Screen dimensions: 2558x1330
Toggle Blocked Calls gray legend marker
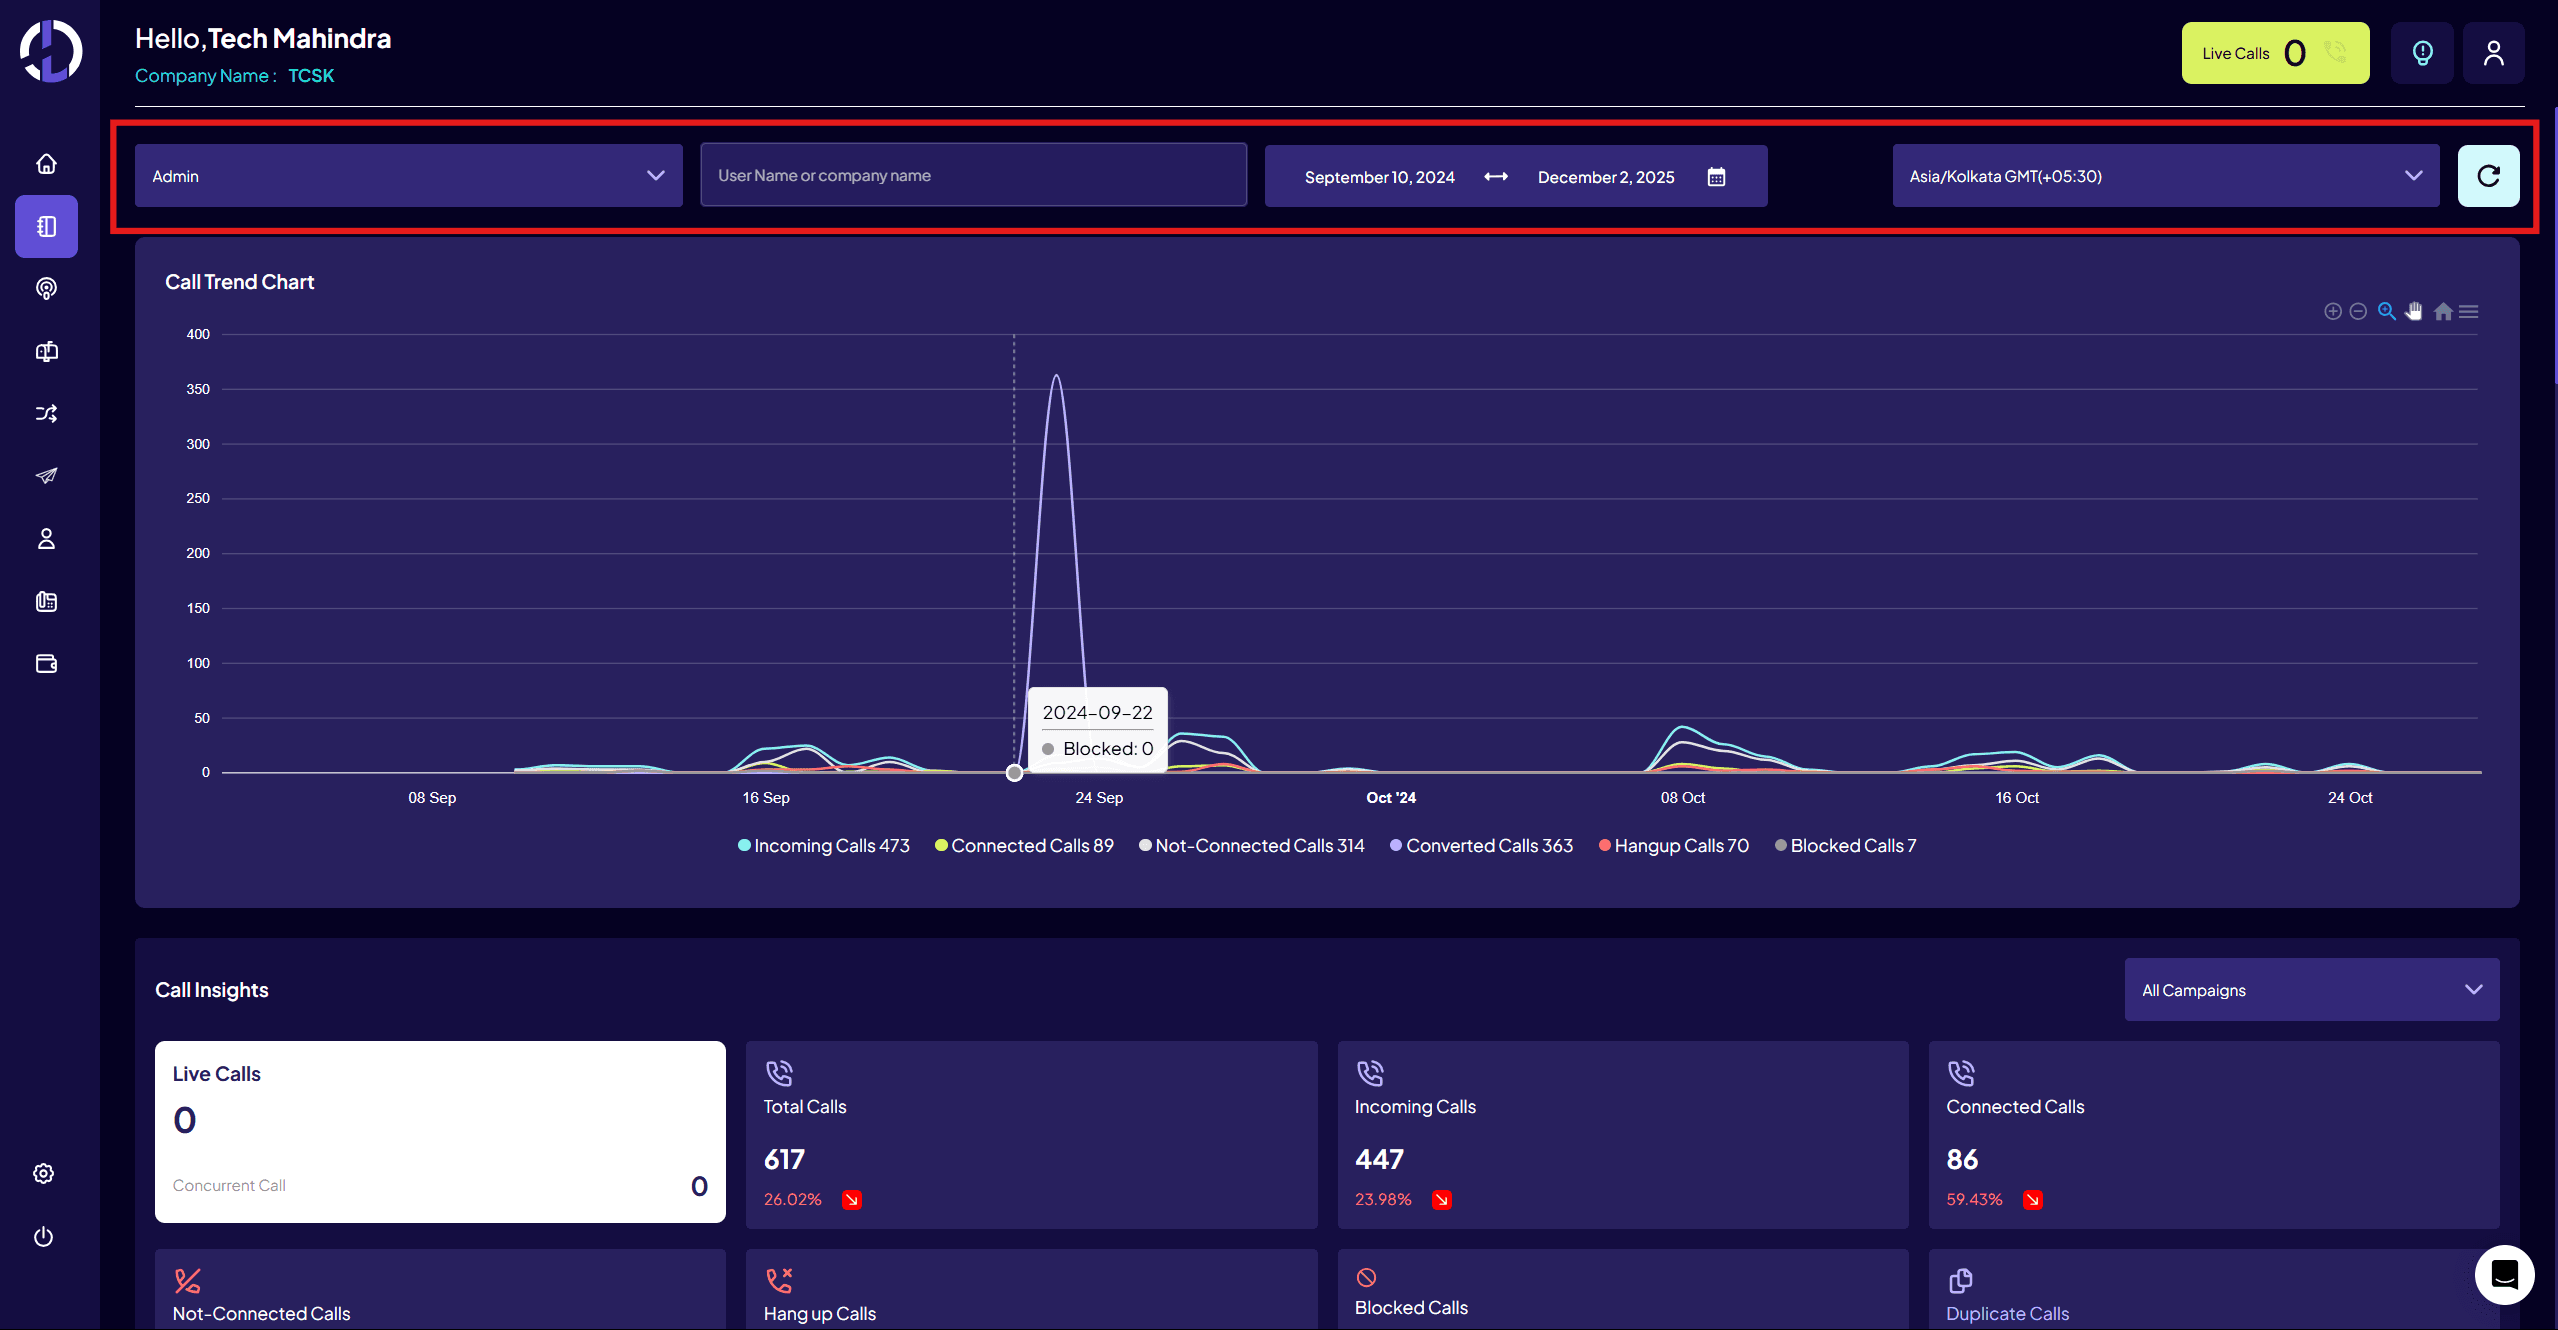(x=1781, y=846)
